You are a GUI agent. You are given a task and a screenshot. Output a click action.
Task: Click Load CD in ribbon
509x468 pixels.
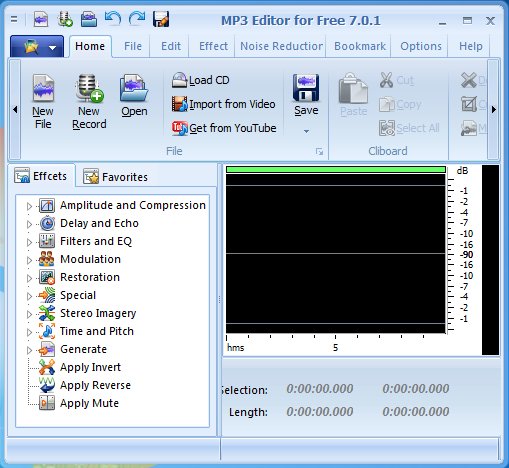click(201, 80)
